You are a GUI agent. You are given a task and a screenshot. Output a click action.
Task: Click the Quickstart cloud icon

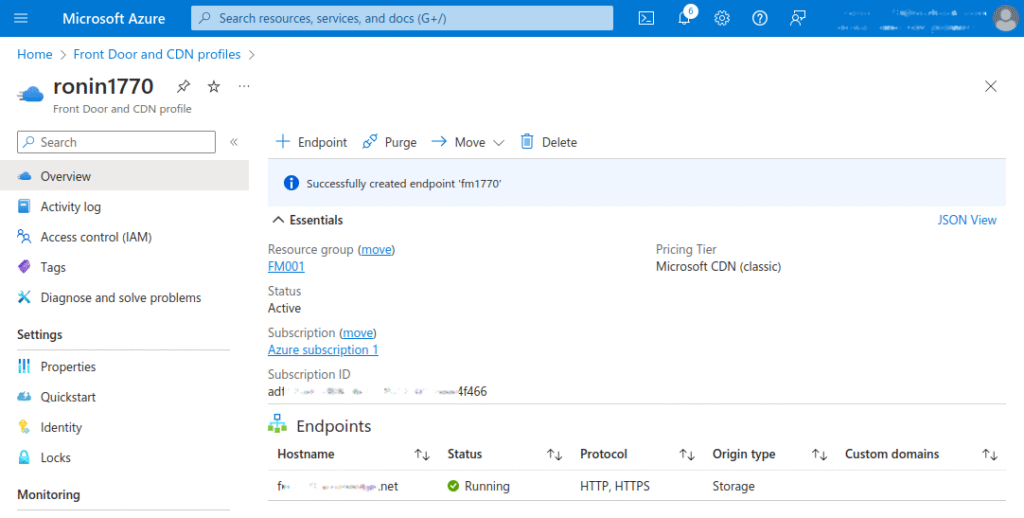click(24, 397)
